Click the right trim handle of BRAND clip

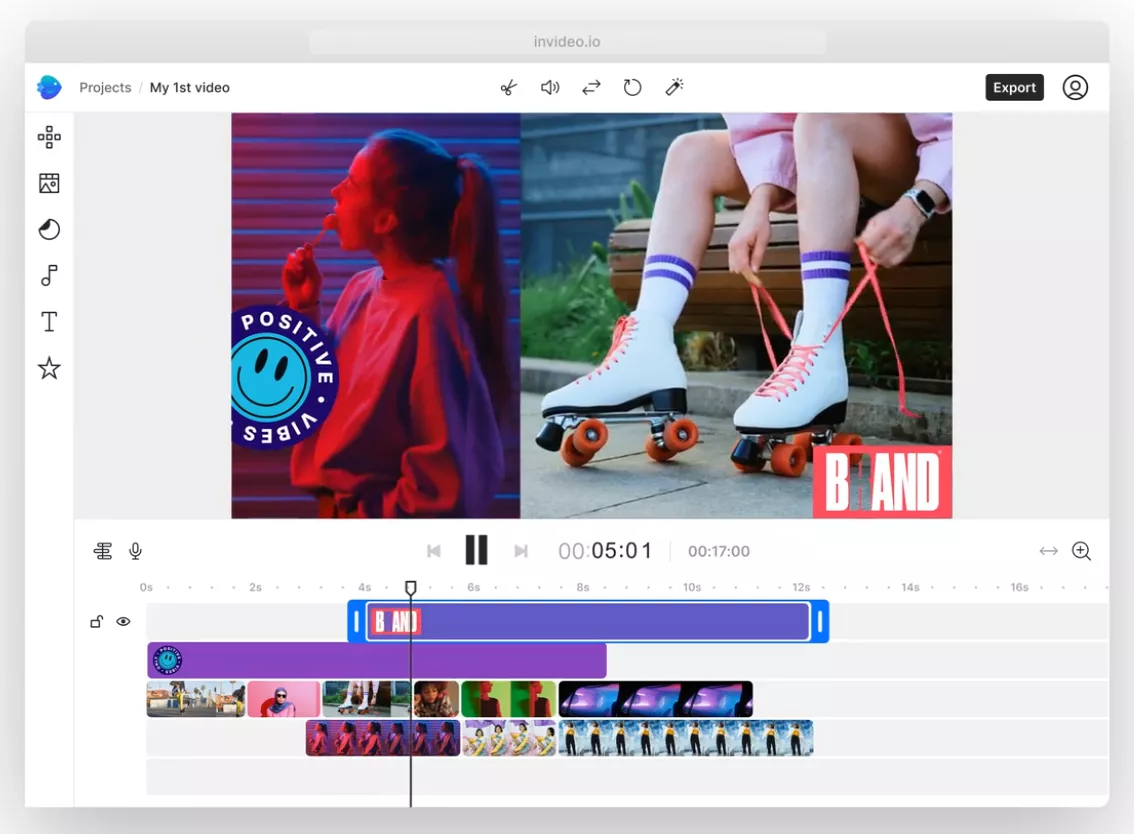pyautogui.click(x=819, y=621)
